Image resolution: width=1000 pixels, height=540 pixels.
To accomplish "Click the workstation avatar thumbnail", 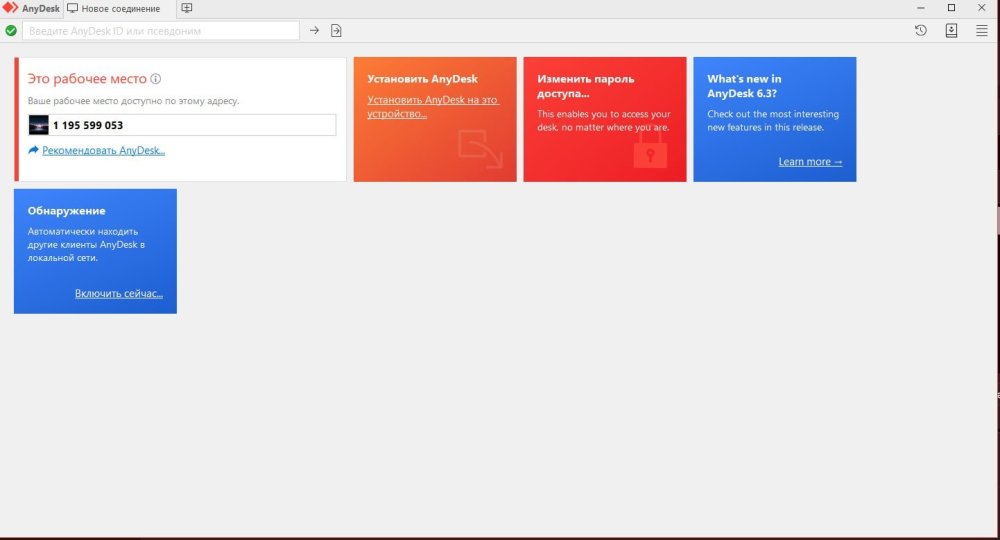I will [38, 125].
